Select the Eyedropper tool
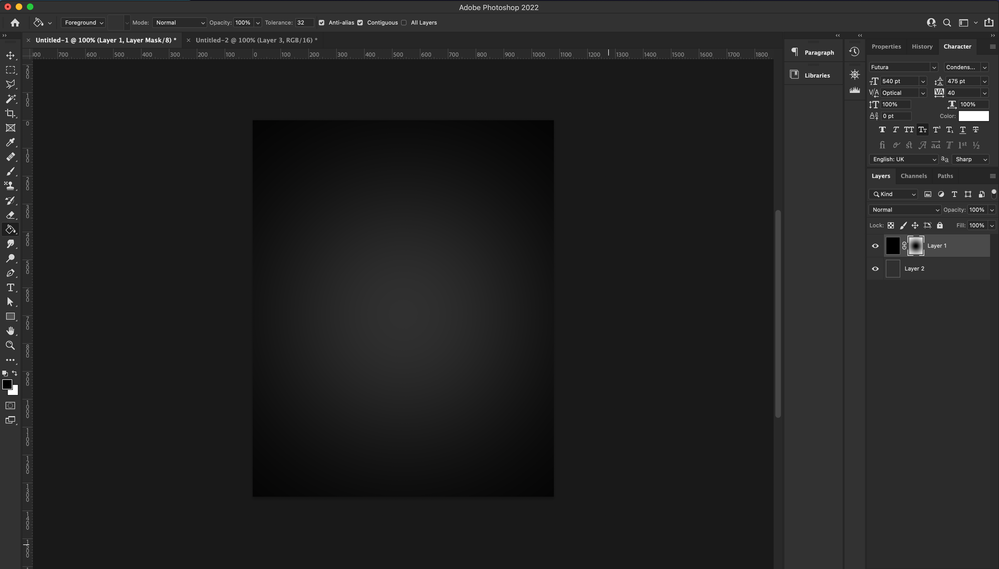The width and height of the screenshot is (999, 569). click(x=10, y=142)
